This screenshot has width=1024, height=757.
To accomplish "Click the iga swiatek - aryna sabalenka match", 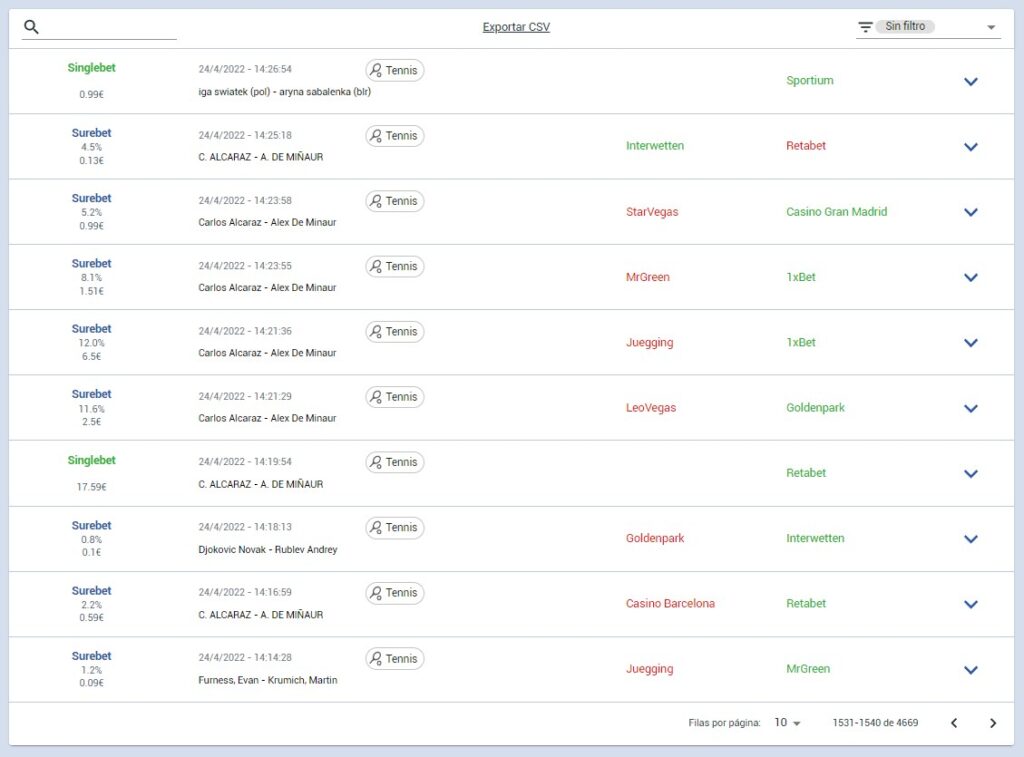I will click(285, 92).
